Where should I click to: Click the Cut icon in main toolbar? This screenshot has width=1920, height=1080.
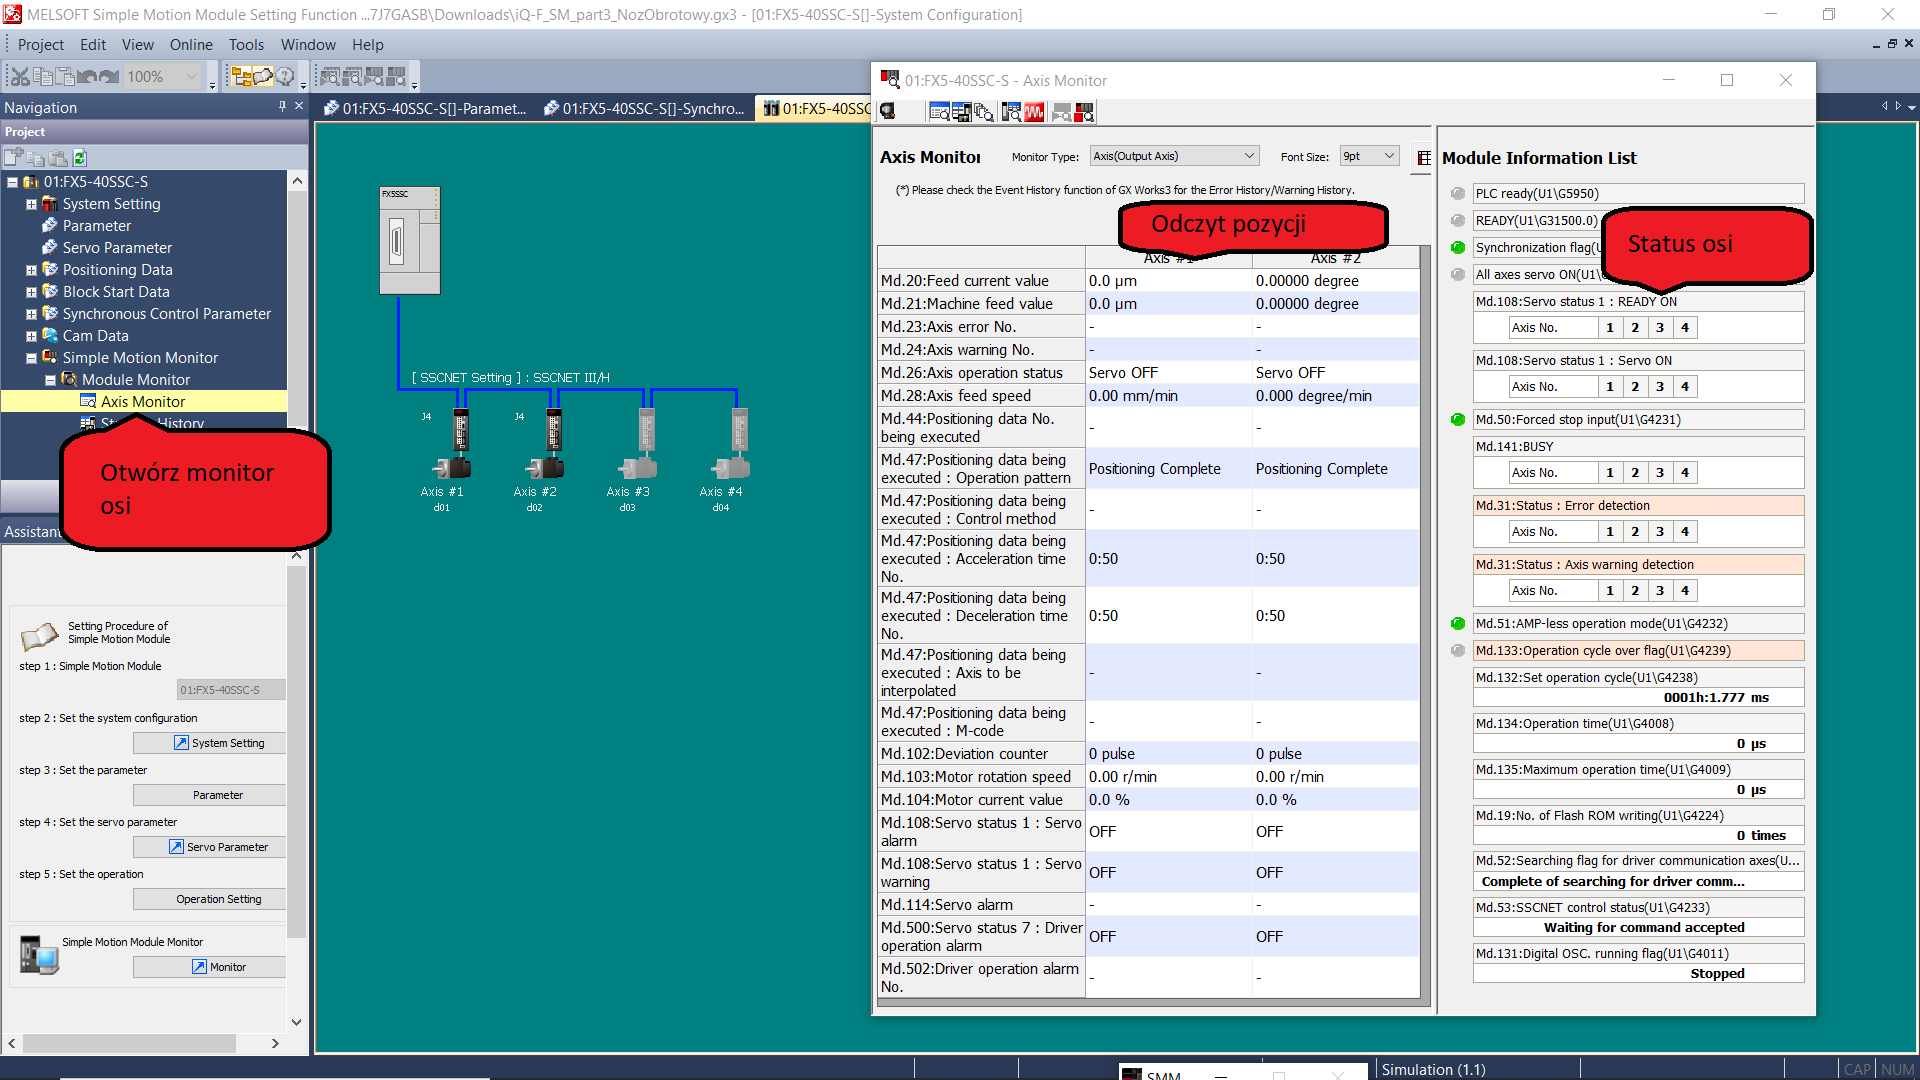pyautogui.click(x=19, y=76)
